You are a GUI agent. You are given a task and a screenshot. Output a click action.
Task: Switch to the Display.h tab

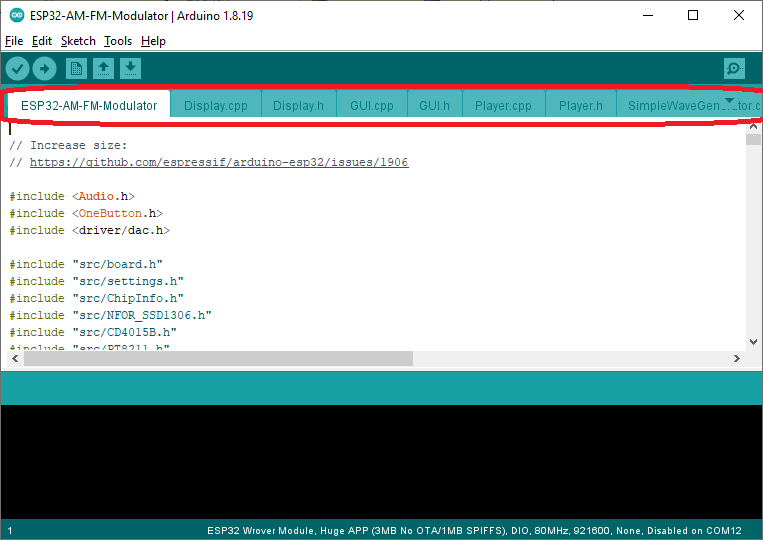point(298,105)
